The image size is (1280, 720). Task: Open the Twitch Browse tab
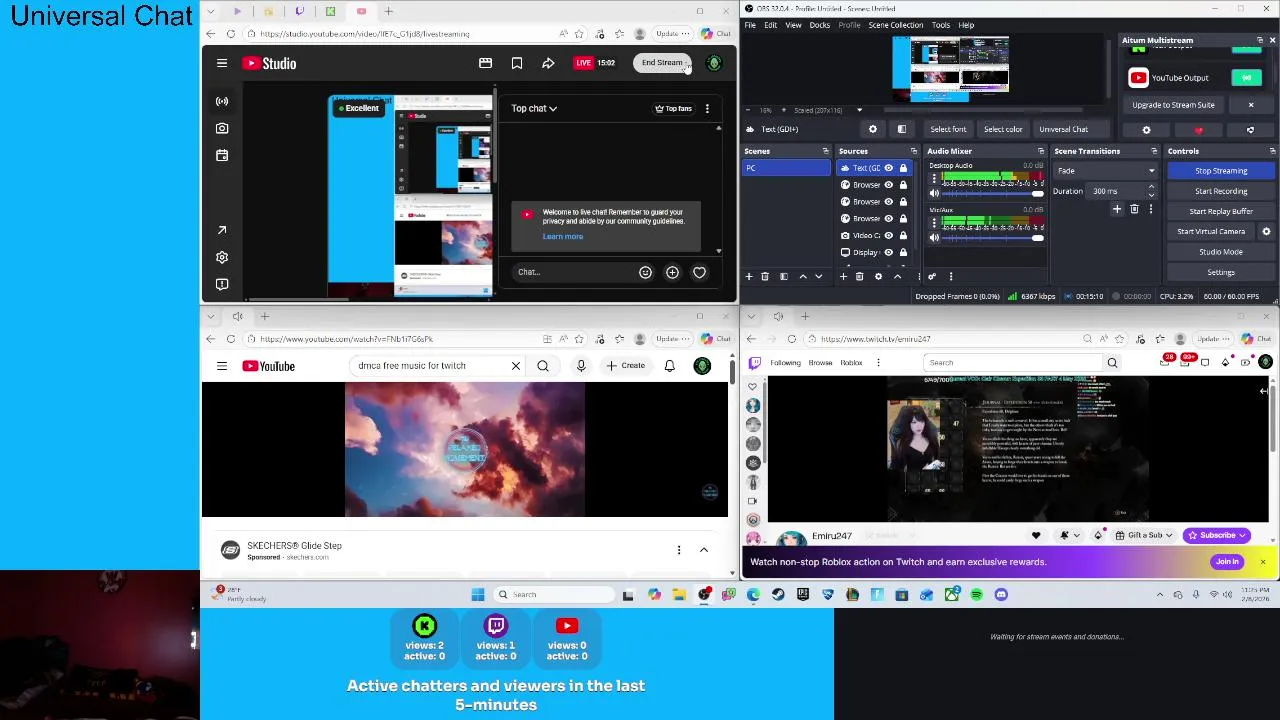click(820, 363)
